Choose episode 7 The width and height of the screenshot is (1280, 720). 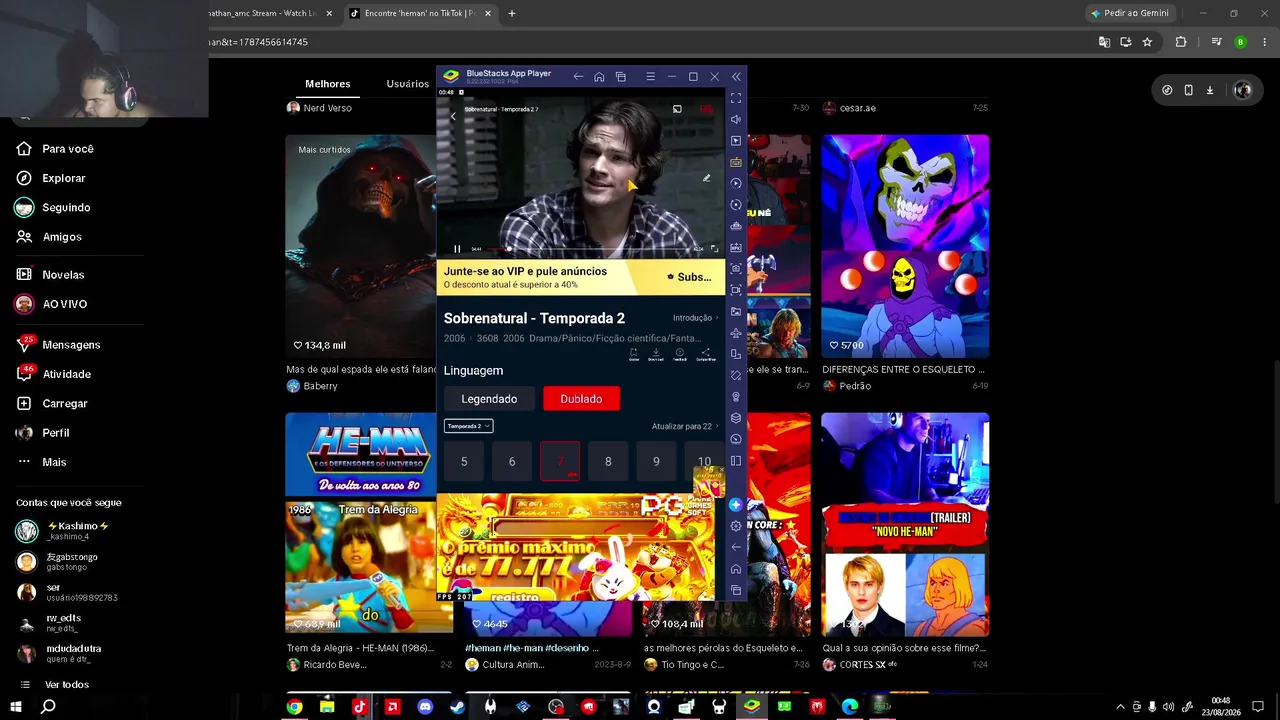(x=560, y=461)
